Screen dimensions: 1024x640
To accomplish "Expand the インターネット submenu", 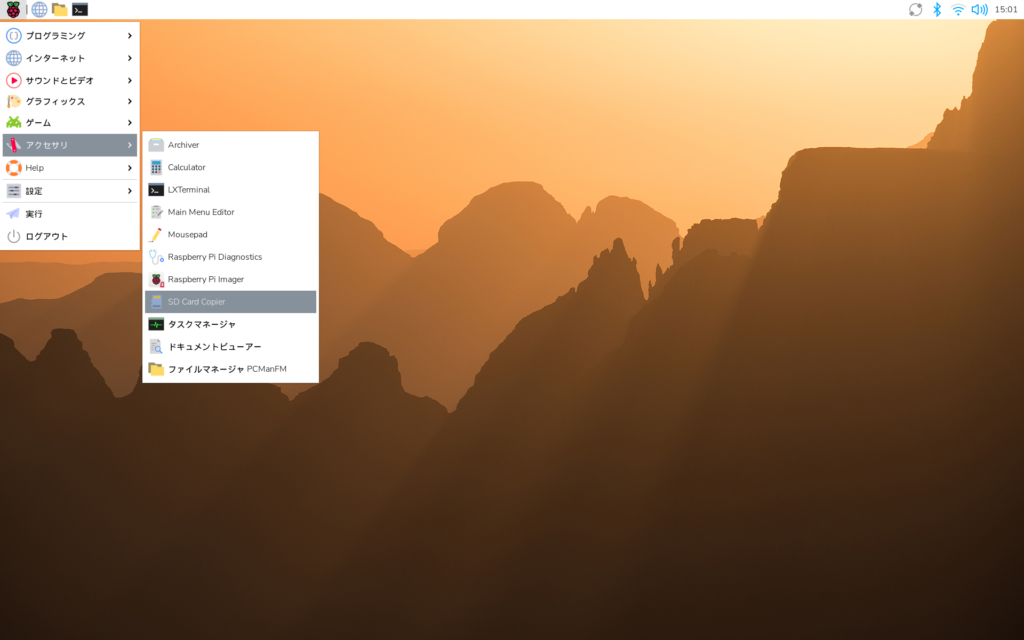I will pyautogui.click(x=70, y=58).
